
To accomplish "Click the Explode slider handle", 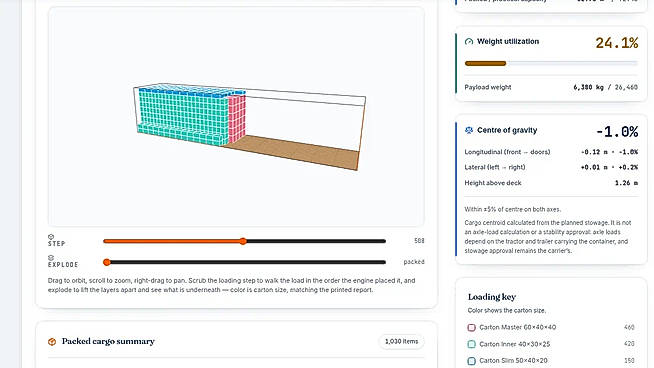I will tap(107, 262).
